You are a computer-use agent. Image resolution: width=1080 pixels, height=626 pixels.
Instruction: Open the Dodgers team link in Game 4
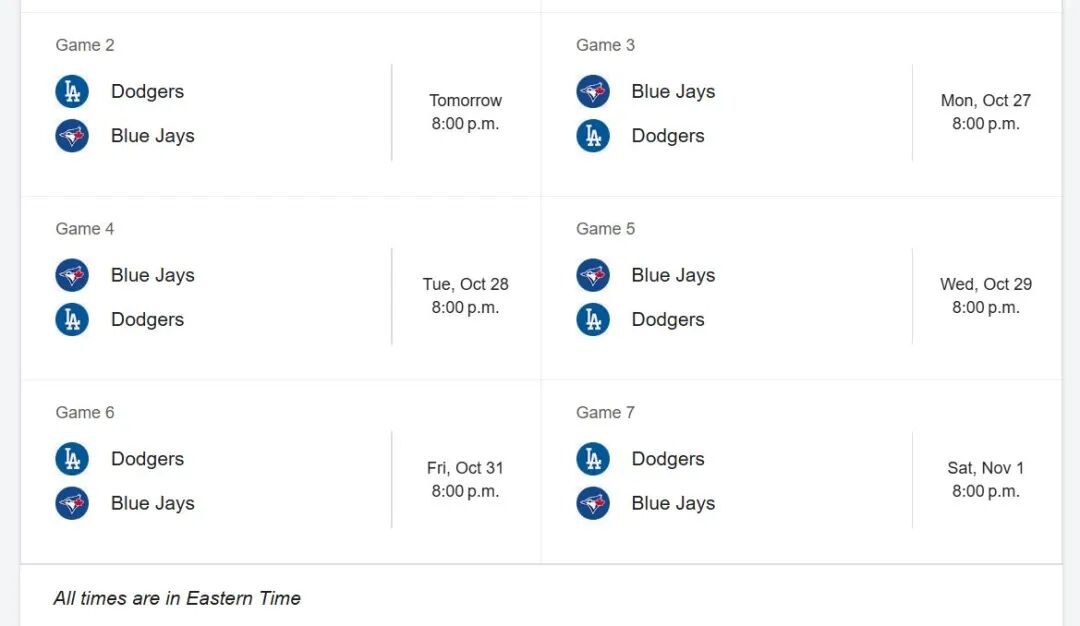pyautogui.click(x=147, y=320)
